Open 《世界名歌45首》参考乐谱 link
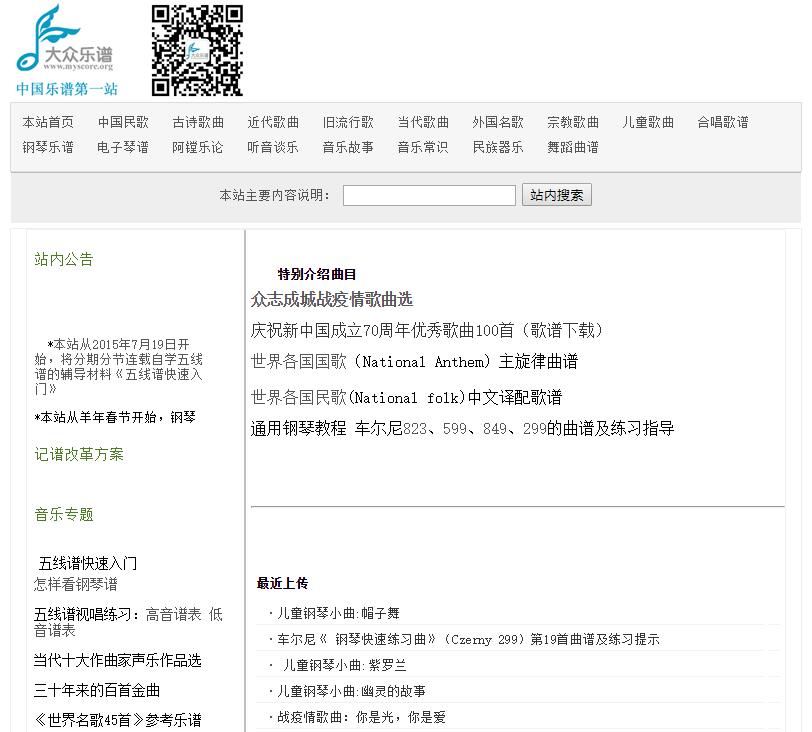Image resolution: width=812 pixels, height=732 pixels. pyautogui.click(x=118, y=720)
